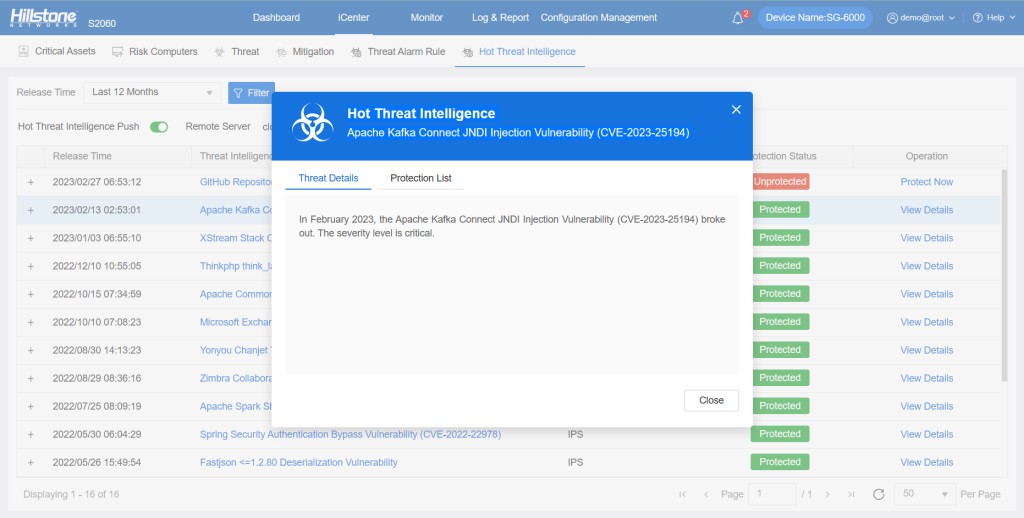Screen dimensions: 1024x518
Task: Click the Risk Computers monitor icon
Action: click(x=118, y=52)
